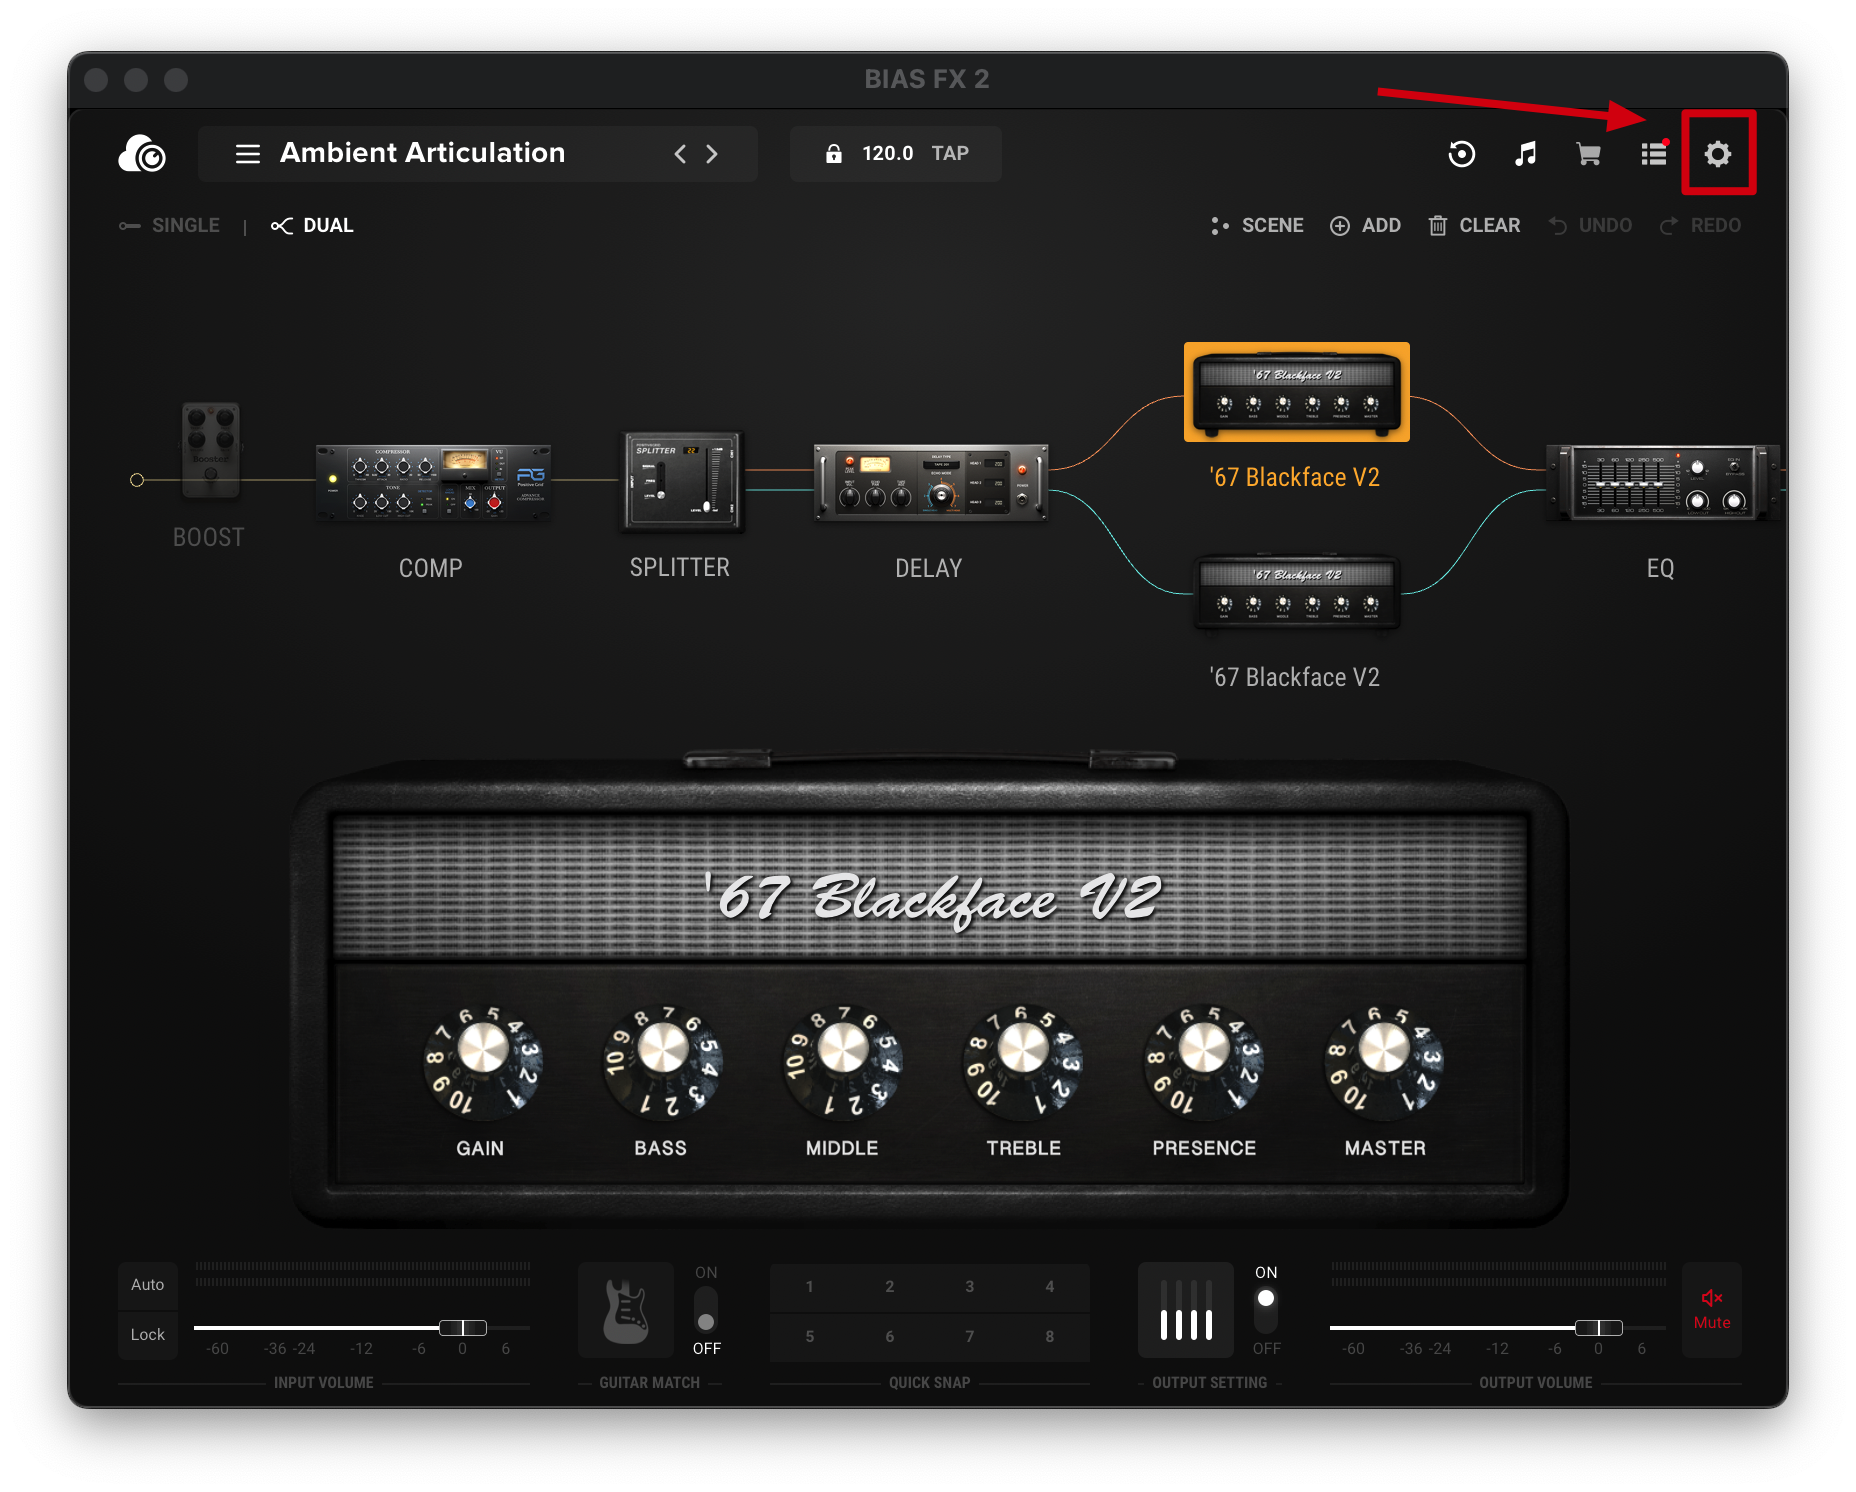The image size is (1856, 1492).
Task: Toggle the Output Setting on/off switch
Action: pos(1266,1311)
